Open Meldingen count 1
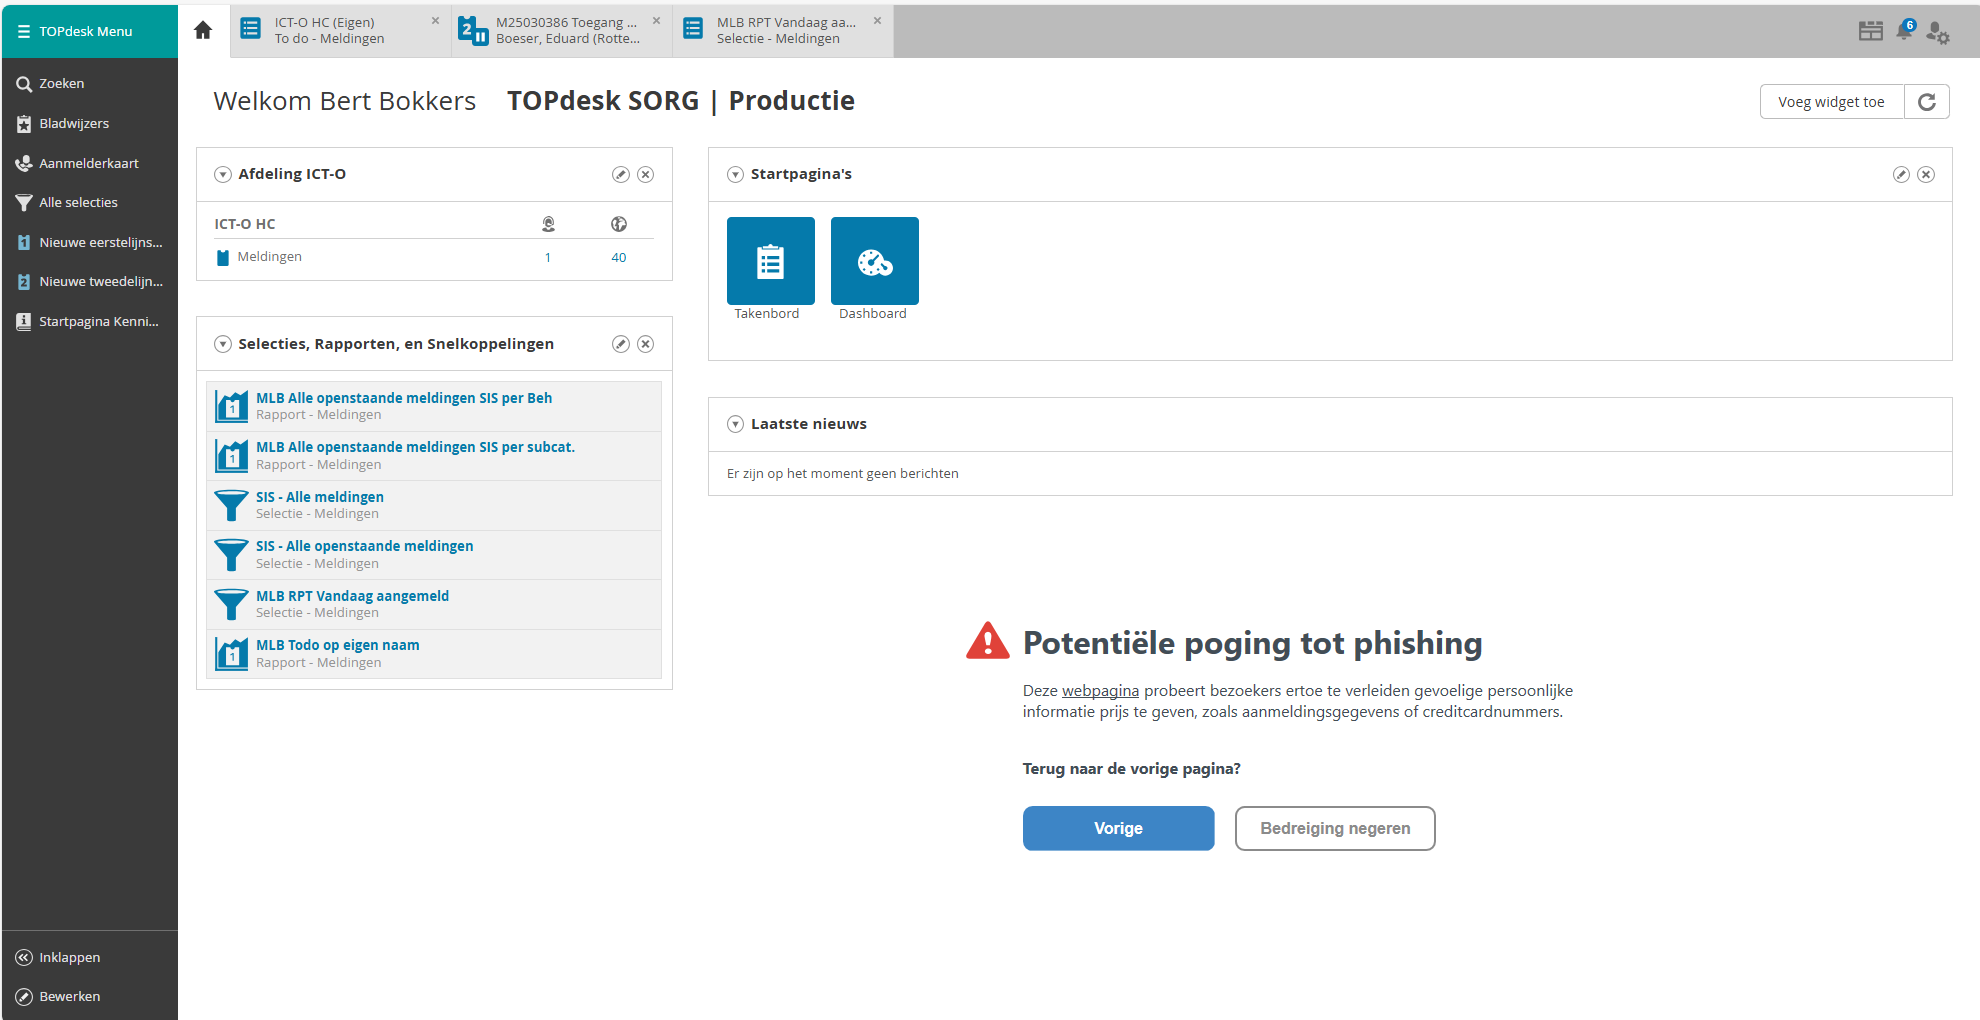 [548, 258]
